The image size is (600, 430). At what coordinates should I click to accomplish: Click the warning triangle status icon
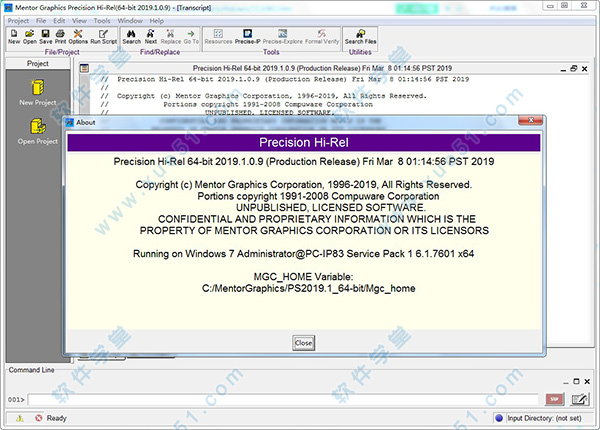click(20, 418)
